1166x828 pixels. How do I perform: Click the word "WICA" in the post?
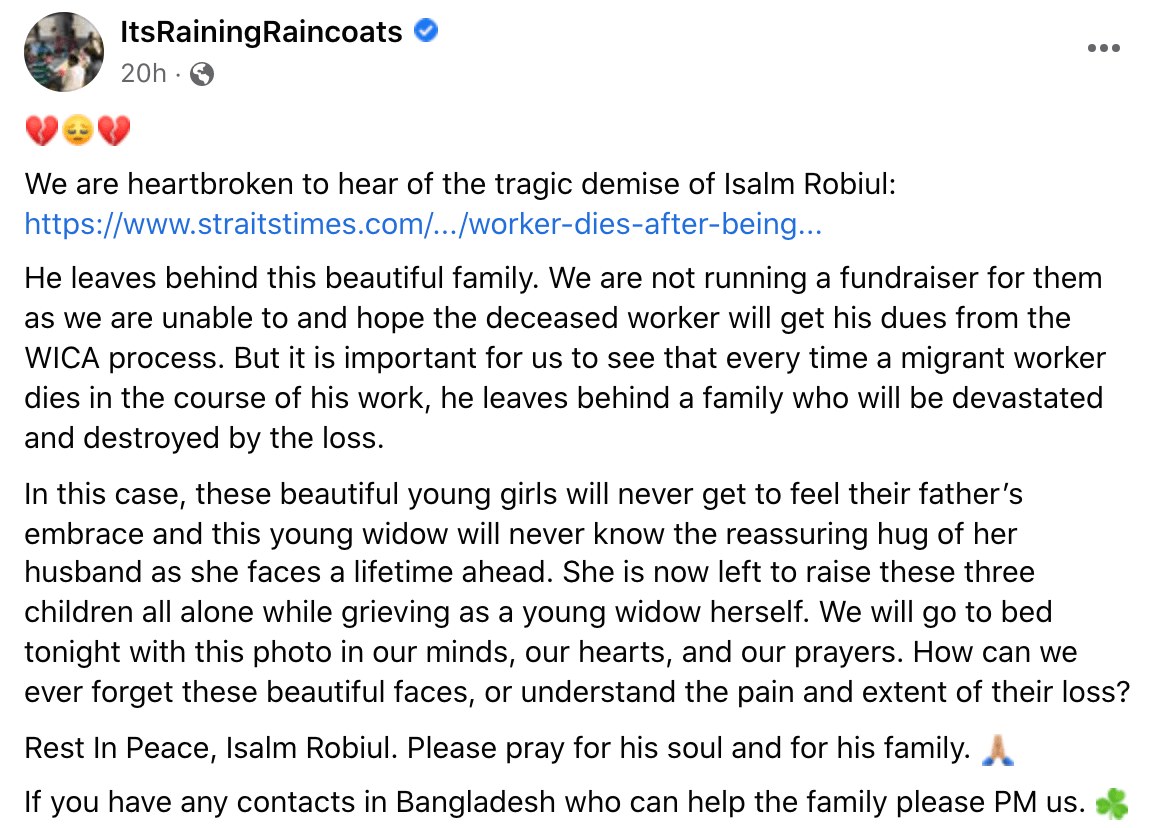66,357
